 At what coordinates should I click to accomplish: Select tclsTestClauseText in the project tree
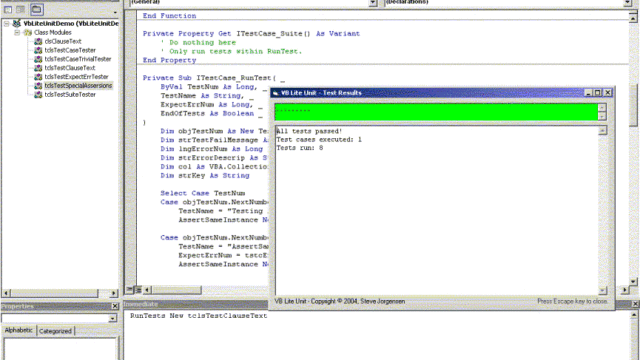click(x=70, y=68)
